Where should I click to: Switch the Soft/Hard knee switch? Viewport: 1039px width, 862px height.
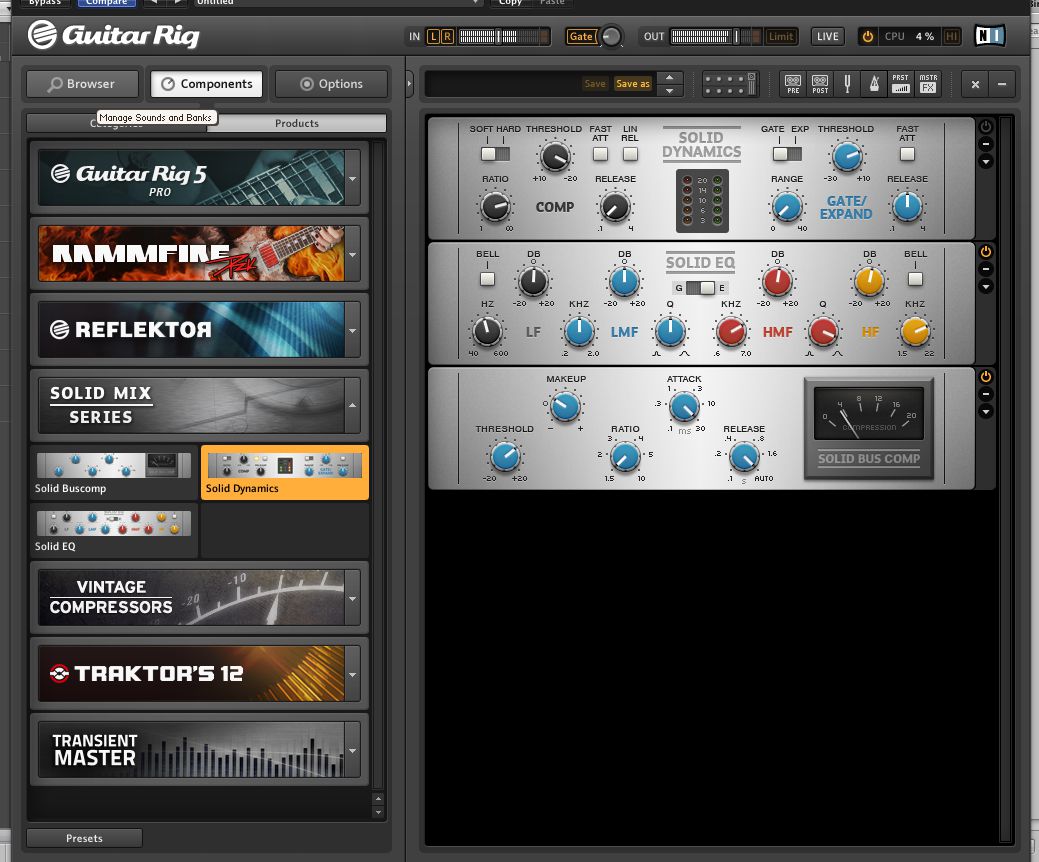495,154
